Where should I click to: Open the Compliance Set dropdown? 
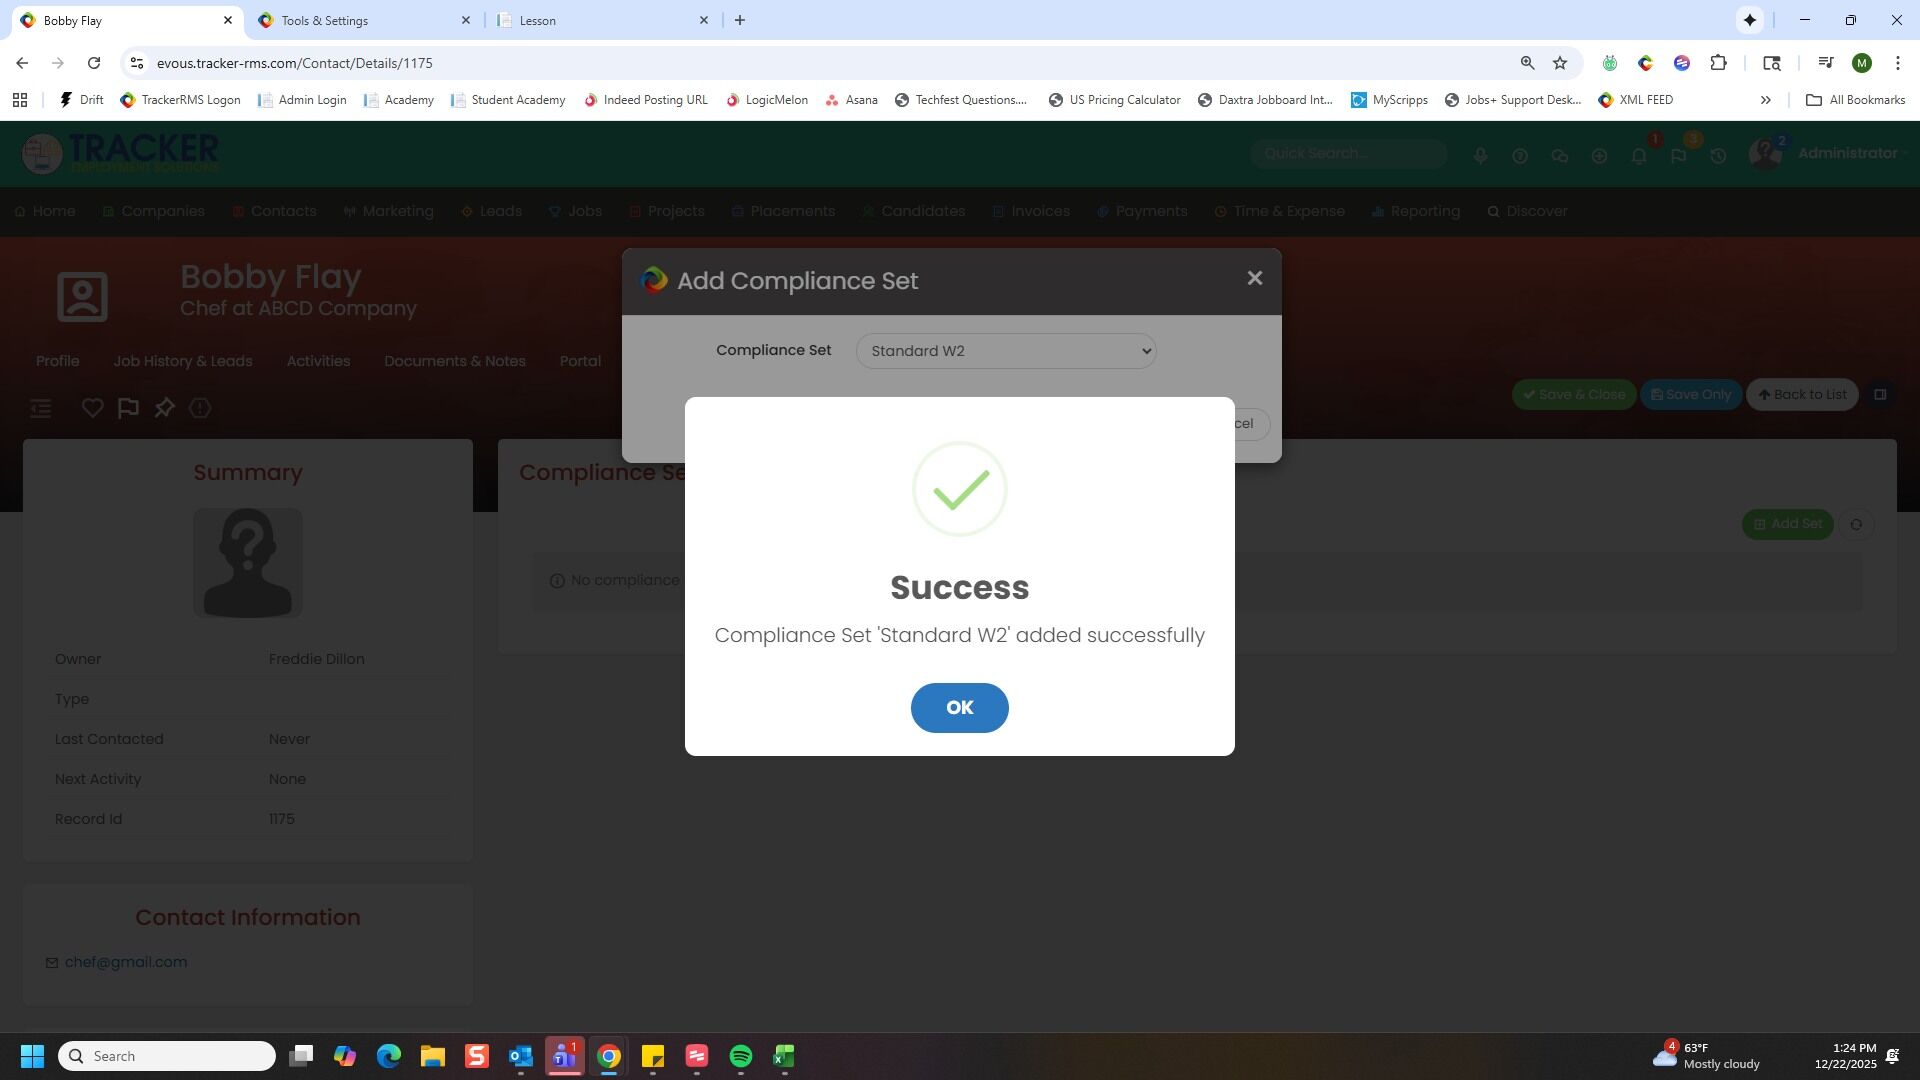tap(1005, 351)
